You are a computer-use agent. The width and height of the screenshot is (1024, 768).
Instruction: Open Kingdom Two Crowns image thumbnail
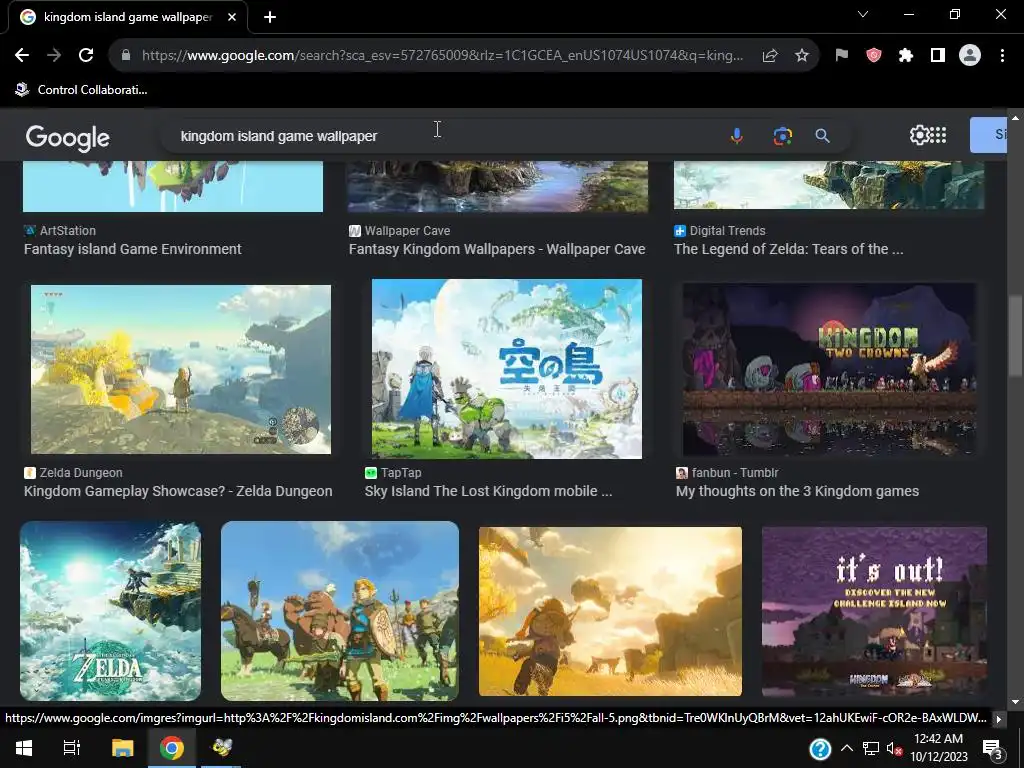pyautogui.click(x=829, y=369)
